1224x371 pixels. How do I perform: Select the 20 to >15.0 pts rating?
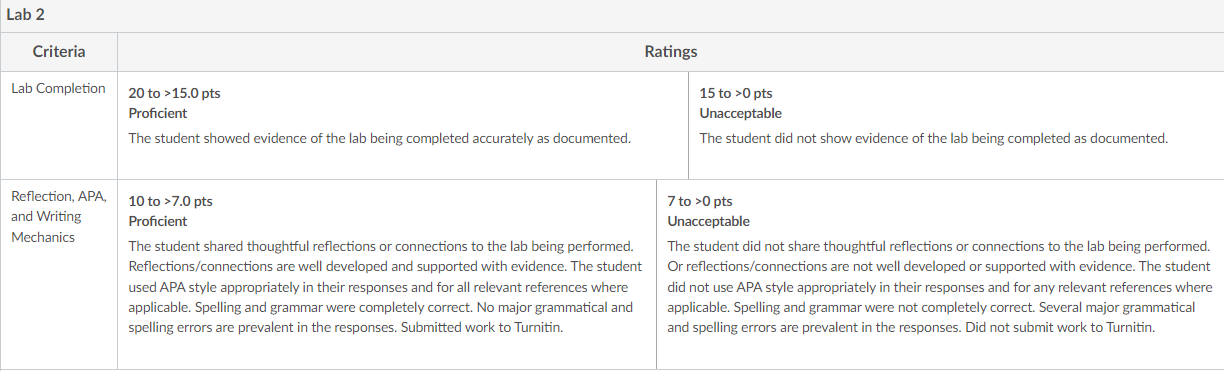click(175, 93)
